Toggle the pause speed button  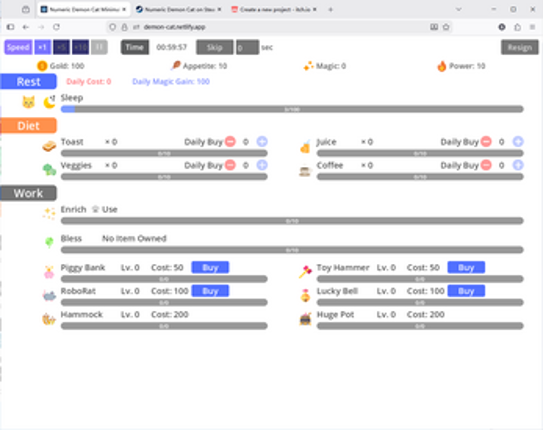click(99, 47)
